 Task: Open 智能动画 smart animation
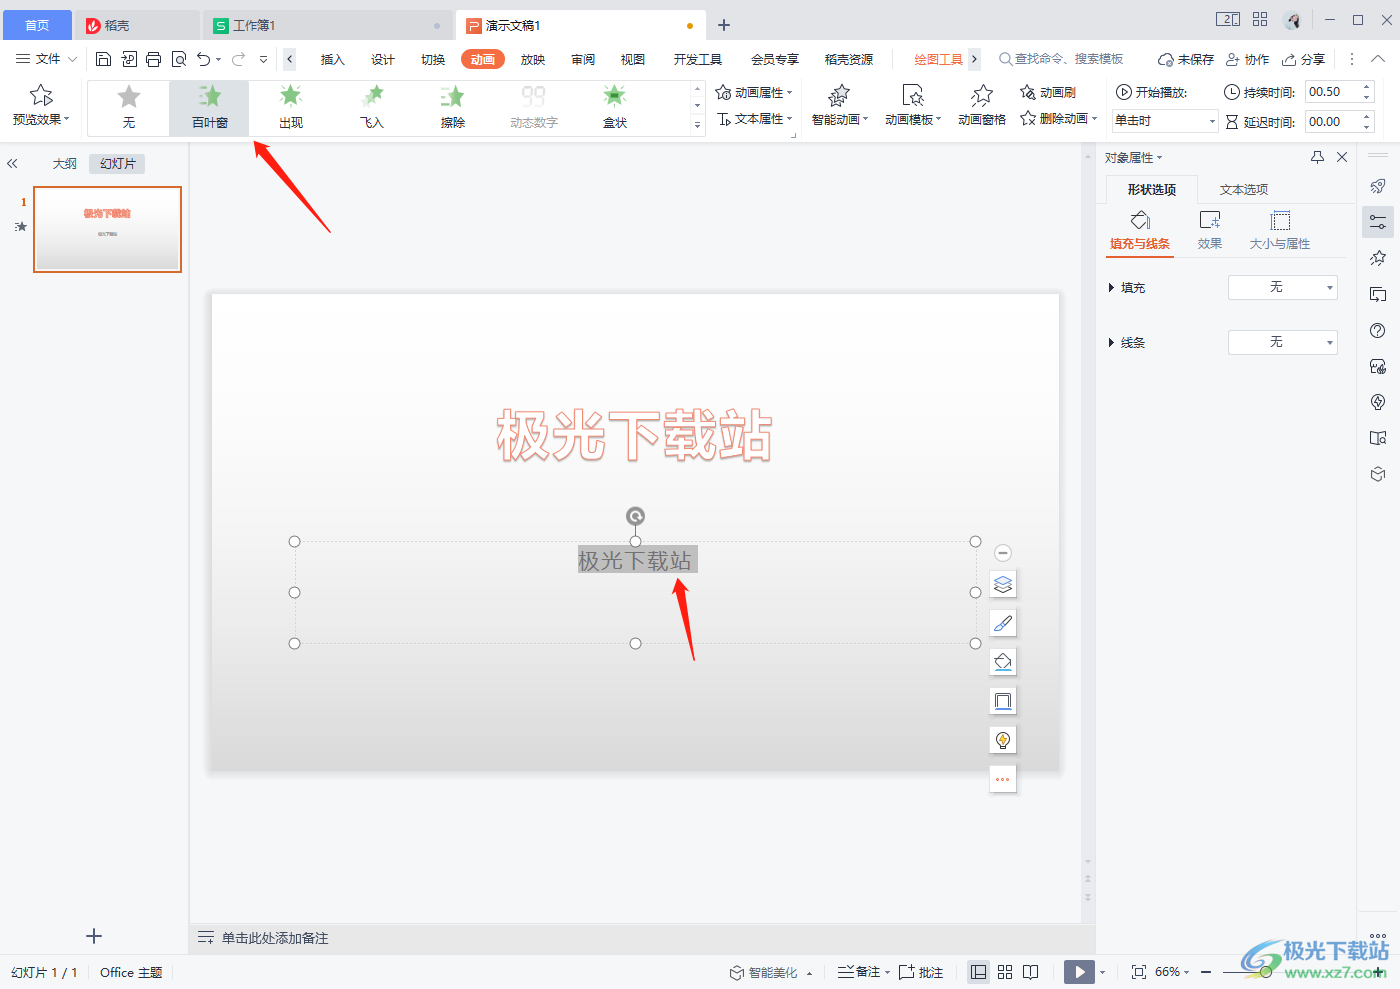point(840,107)
